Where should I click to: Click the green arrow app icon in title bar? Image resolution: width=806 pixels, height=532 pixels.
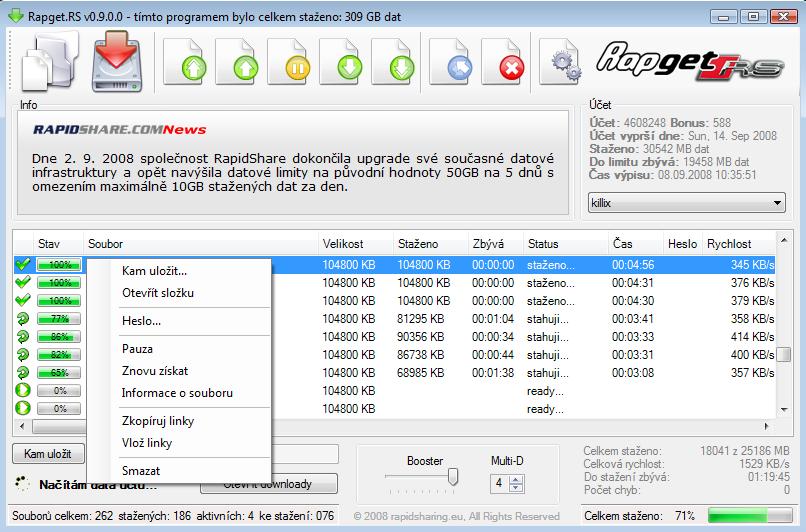(x=16, y=16)
